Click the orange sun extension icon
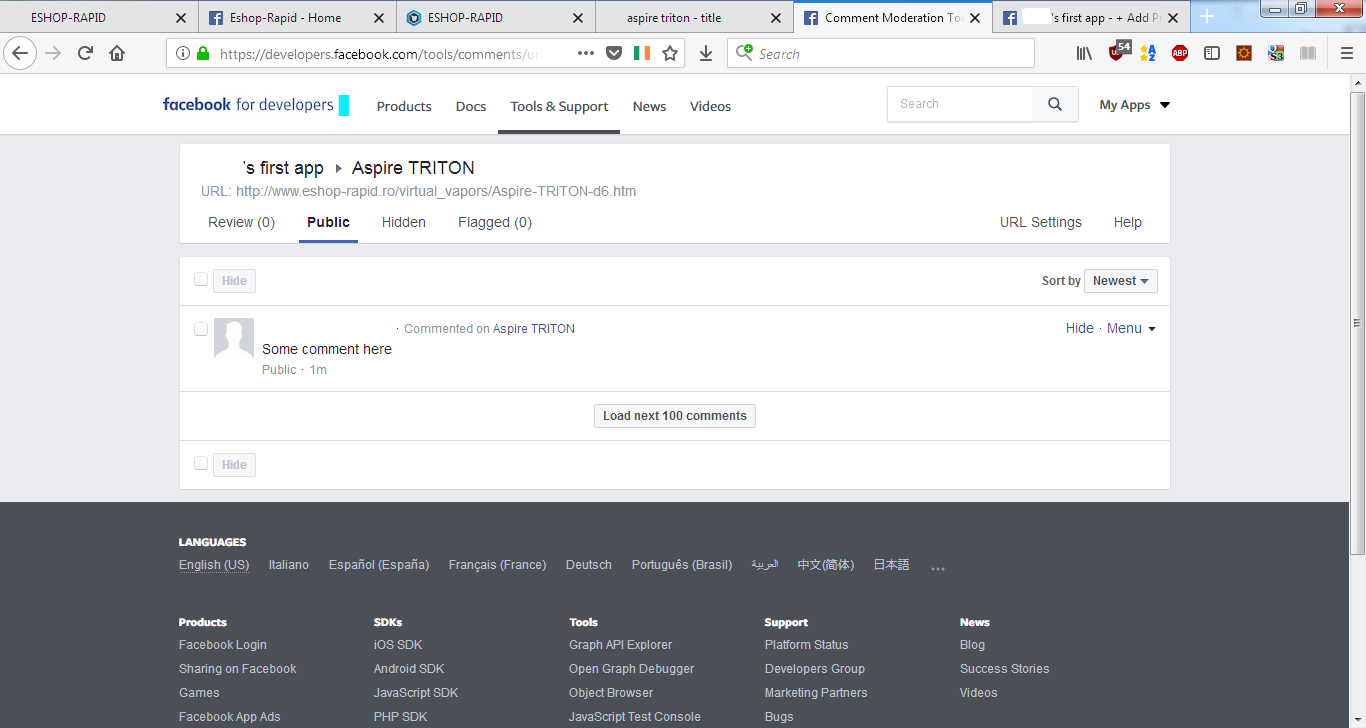The height and width of the screenshot is (728, 1366). (x=1244, y=54)
